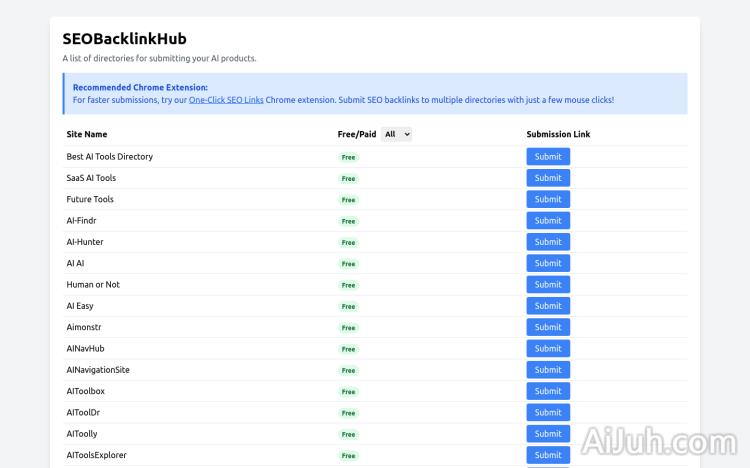Click the Free/Paid column label
The height and width of the screenshot is (468, 750).
pos(357,134)
